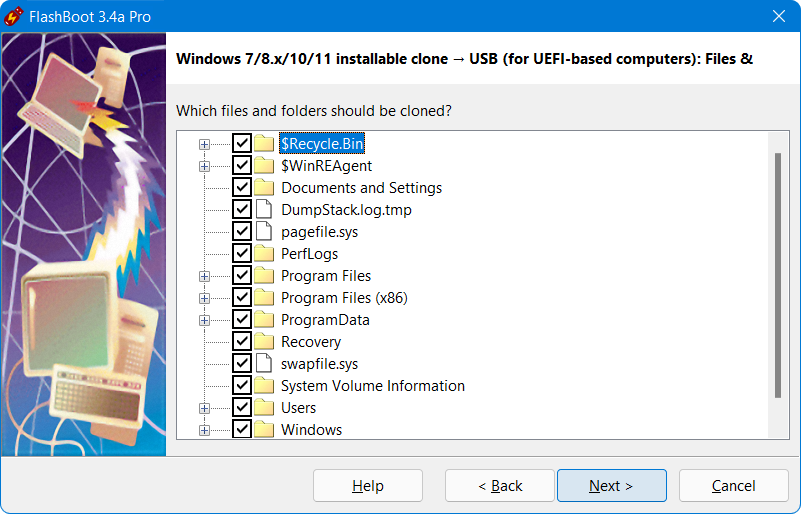This screenshot has height=514, width=801.
Task: Select the Program Files tree item
Action: [x=326, y=275]
